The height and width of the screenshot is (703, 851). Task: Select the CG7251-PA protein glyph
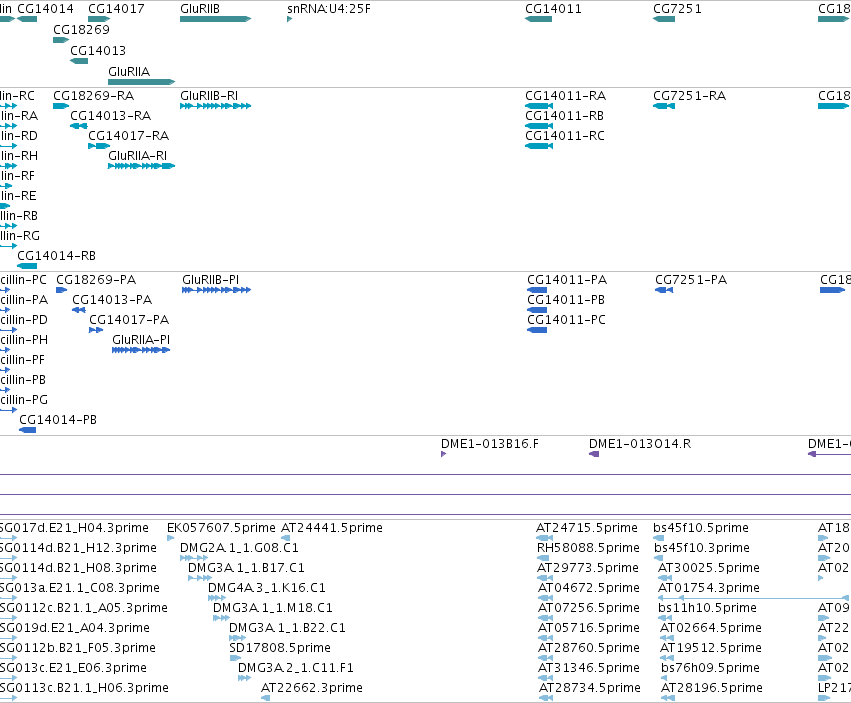[x=664, y=290]
